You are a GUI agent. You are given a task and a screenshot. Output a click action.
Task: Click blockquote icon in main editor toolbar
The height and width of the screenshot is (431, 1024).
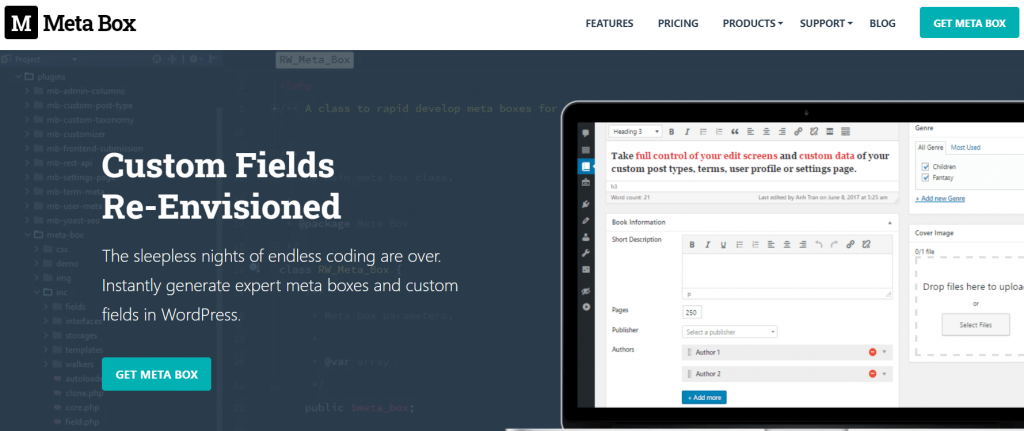click(x=735, y=132)
